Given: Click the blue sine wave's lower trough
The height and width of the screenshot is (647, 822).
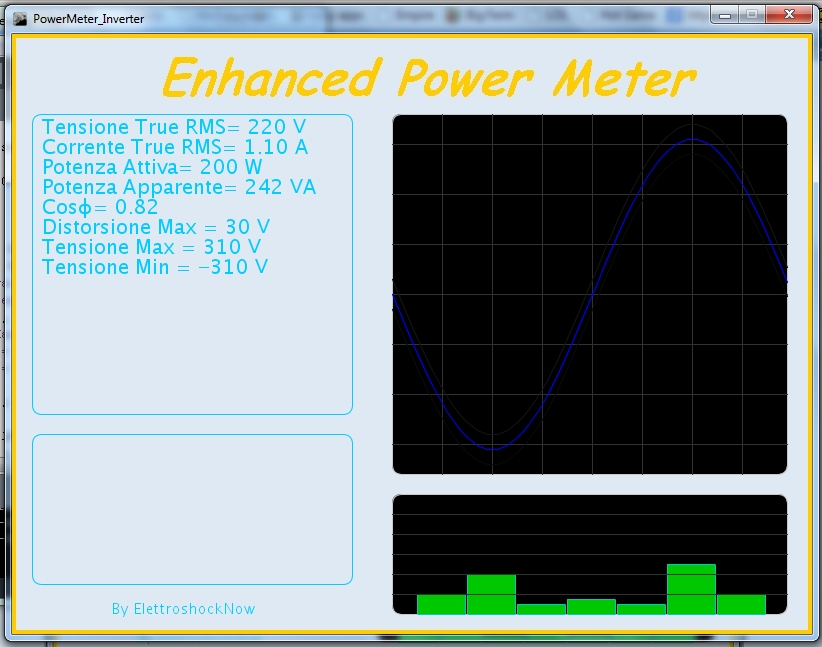Looking at the screenshot, I should point(493,449).
